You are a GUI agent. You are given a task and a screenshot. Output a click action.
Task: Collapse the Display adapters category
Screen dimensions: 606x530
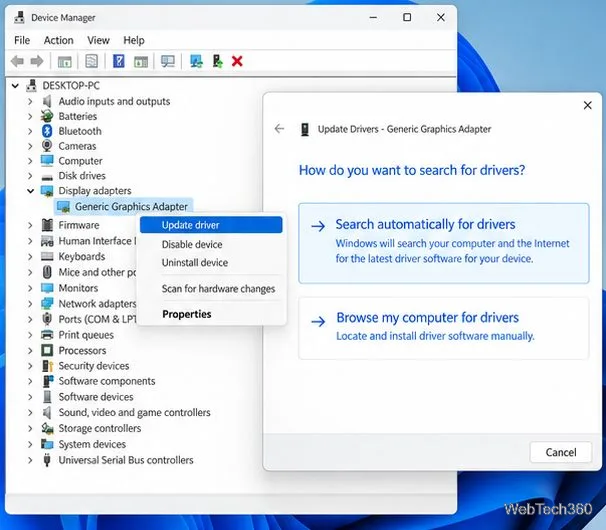coord(31,191)
